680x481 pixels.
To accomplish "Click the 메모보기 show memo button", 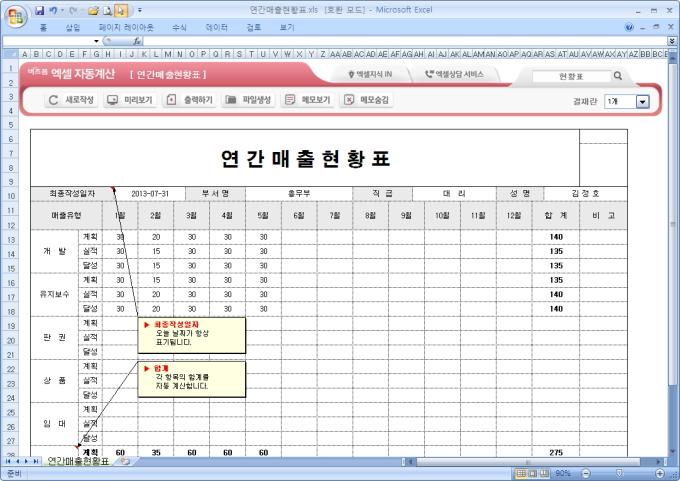I will click(307, 100).
